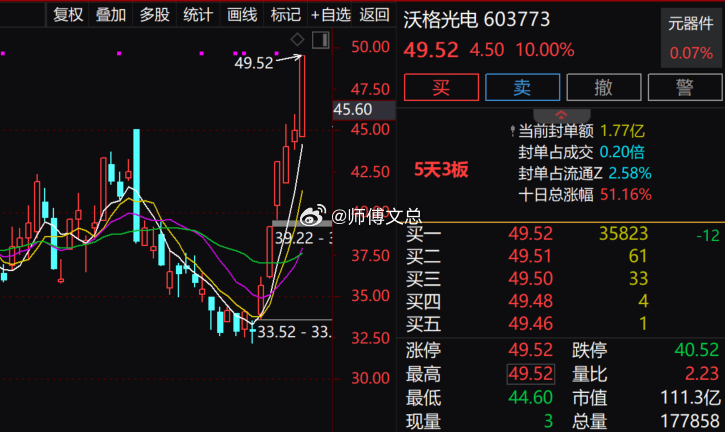Click the 复权 toolbar item
The image size is (725, 432).
click(68, 14)
